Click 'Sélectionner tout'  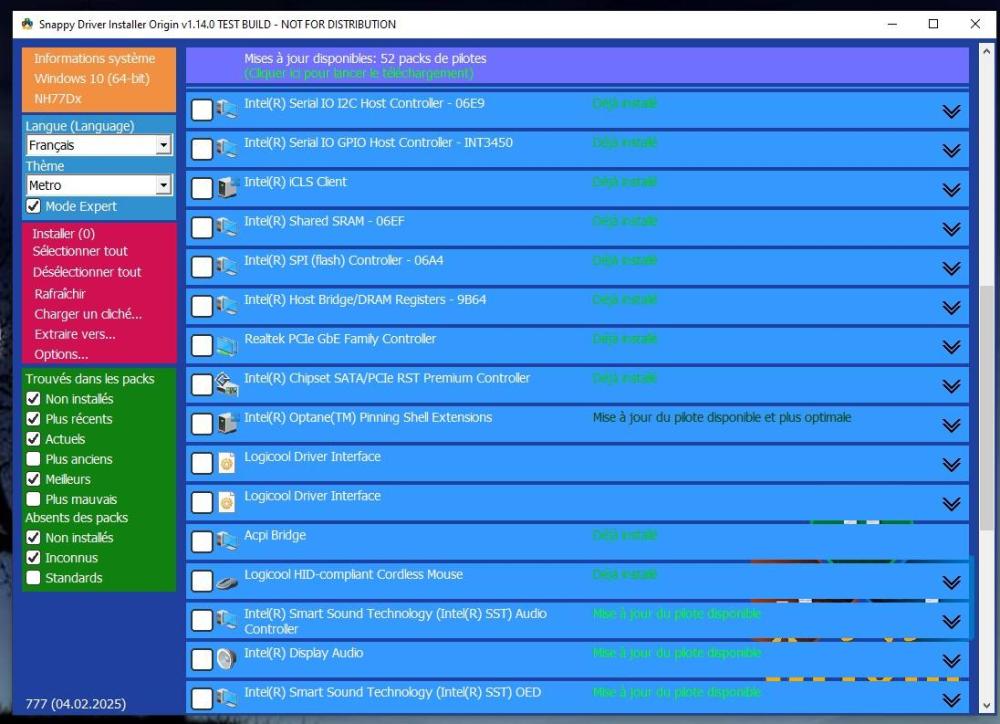click(80, 251)
